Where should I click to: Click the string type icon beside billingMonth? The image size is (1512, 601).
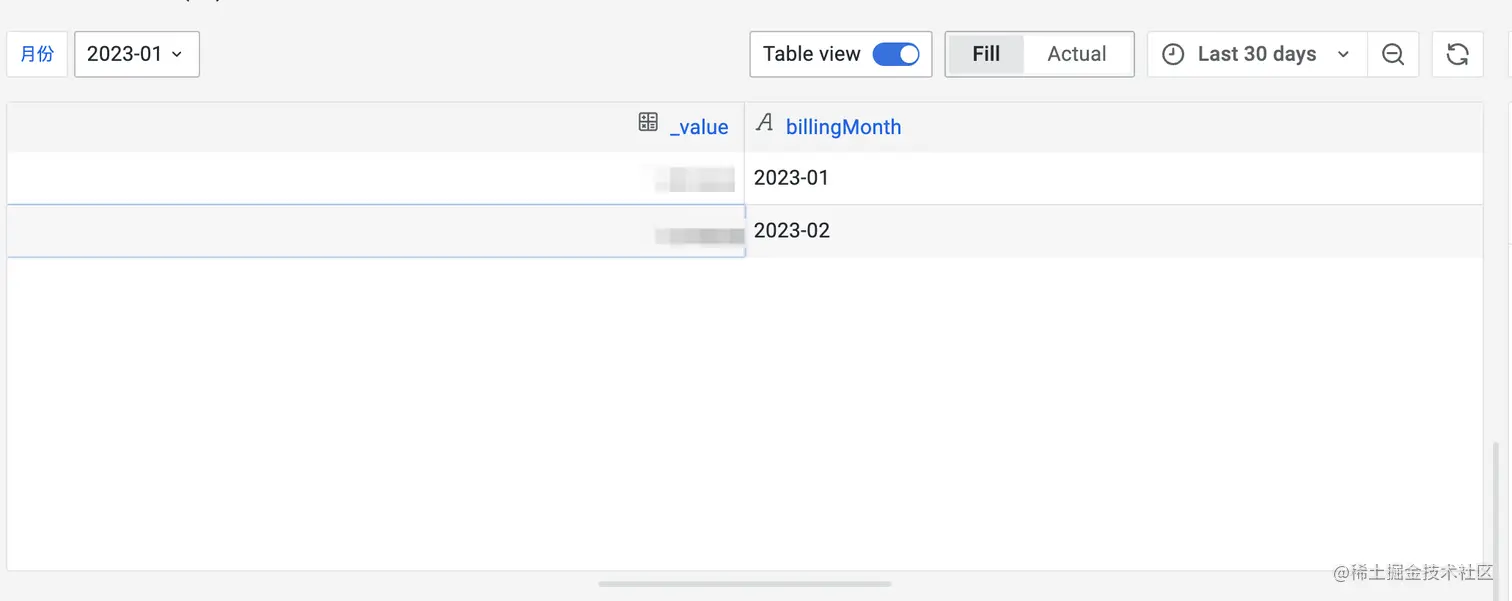pyautogui.click(x=765, y=124)
